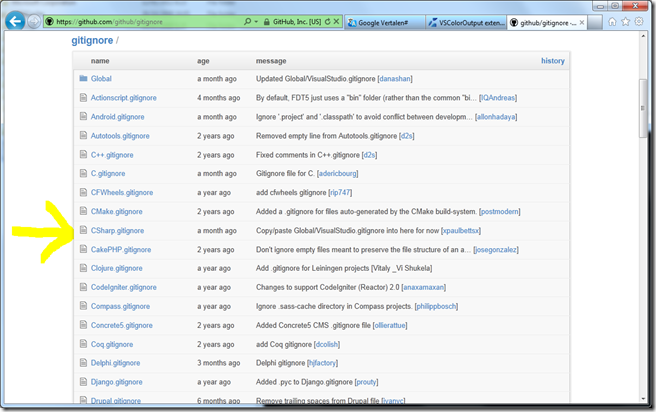The image size is (656, 412).
Task: Open Autotools.gitignore file
Action: pos(120,136)
